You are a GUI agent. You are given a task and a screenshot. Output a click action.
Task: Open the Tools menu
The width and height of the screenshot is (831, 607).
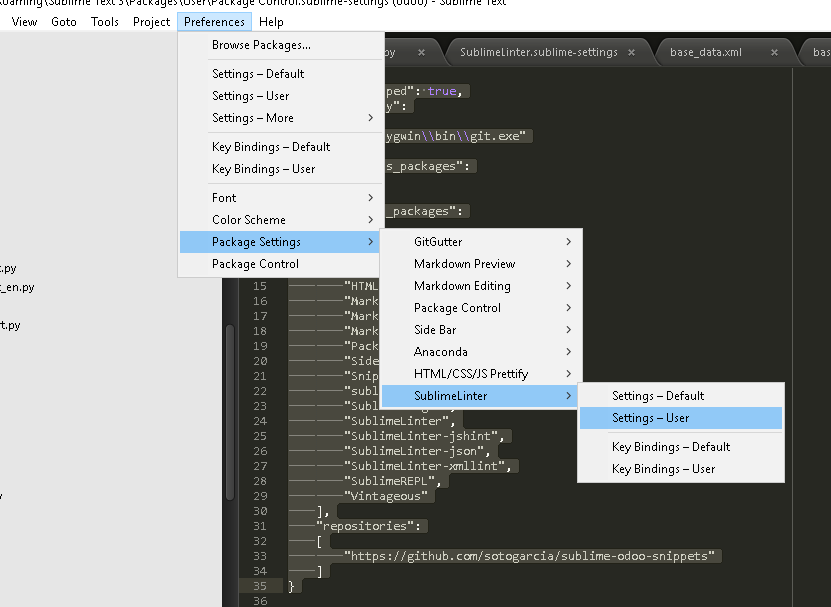[x=104, y=22]
